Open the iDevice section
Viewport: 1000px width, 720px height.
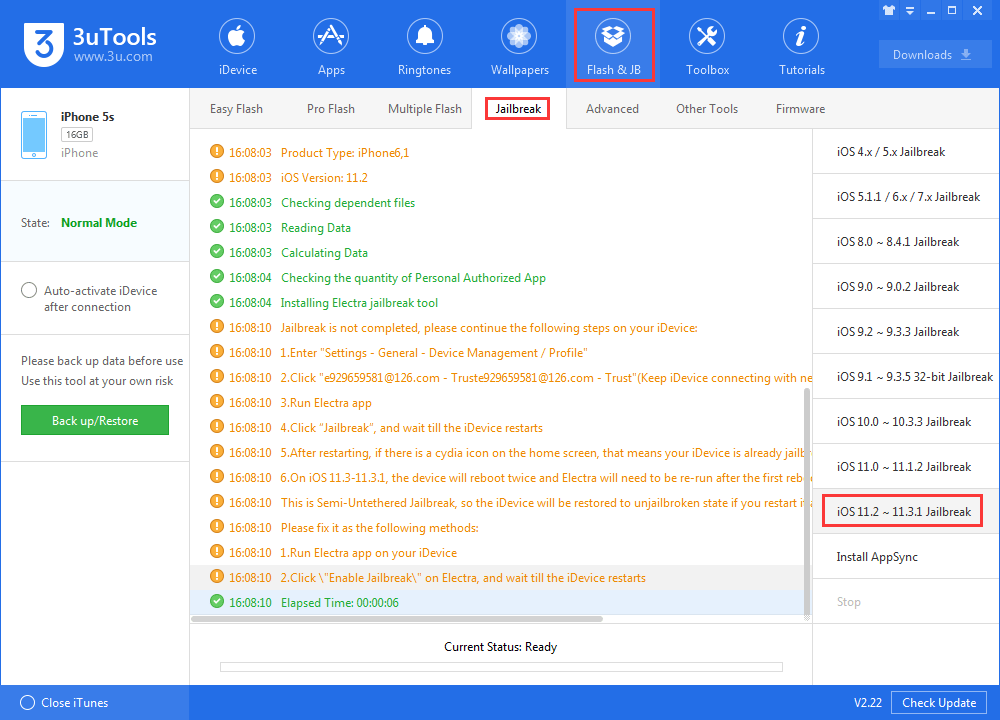237,46
